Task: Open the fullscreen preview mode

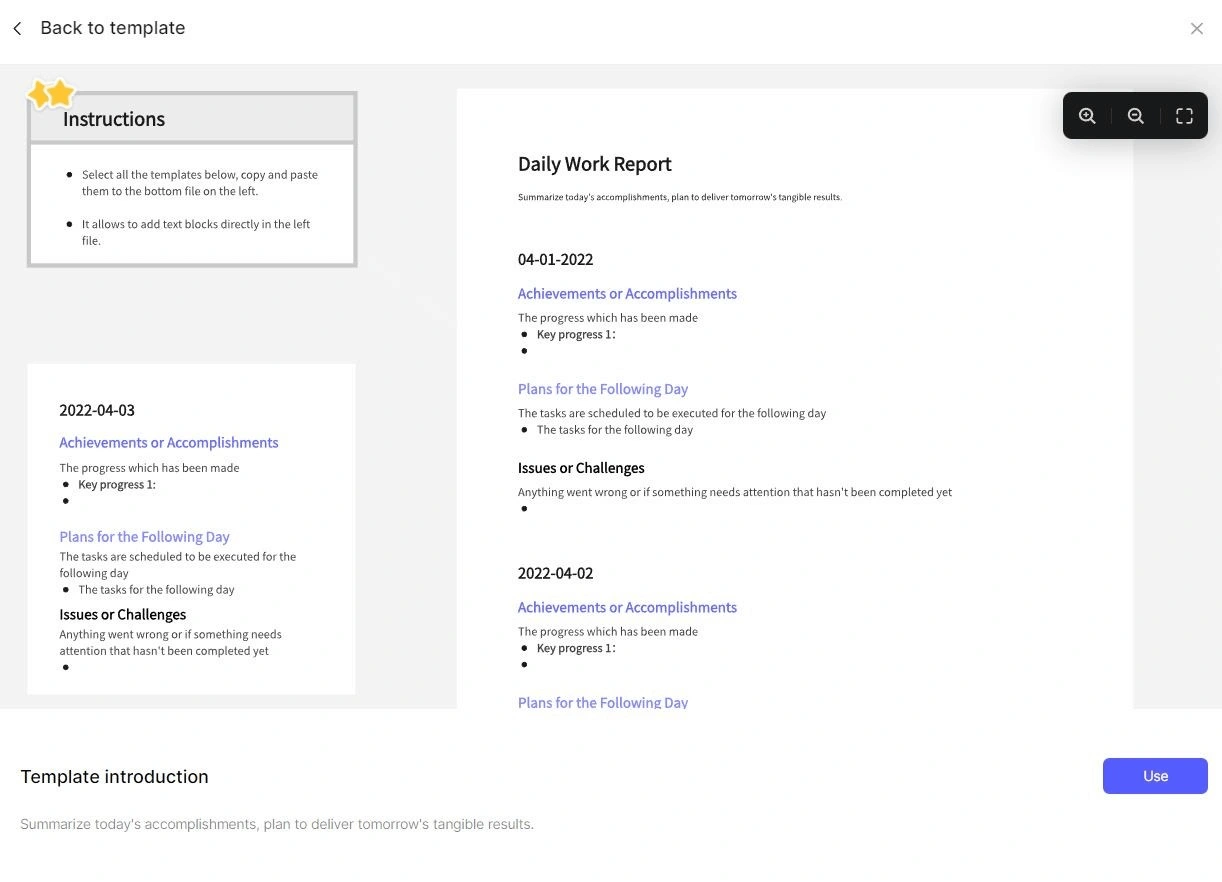Action: click(x=1184, y=116)
